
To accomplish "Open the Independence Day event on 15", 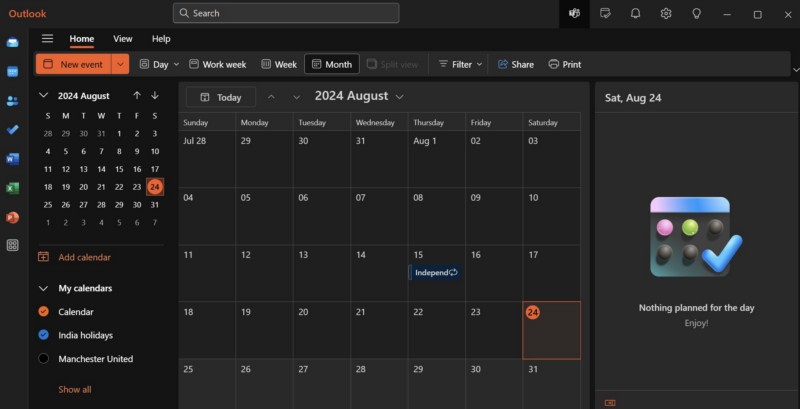I will click(x=436, y=272).
